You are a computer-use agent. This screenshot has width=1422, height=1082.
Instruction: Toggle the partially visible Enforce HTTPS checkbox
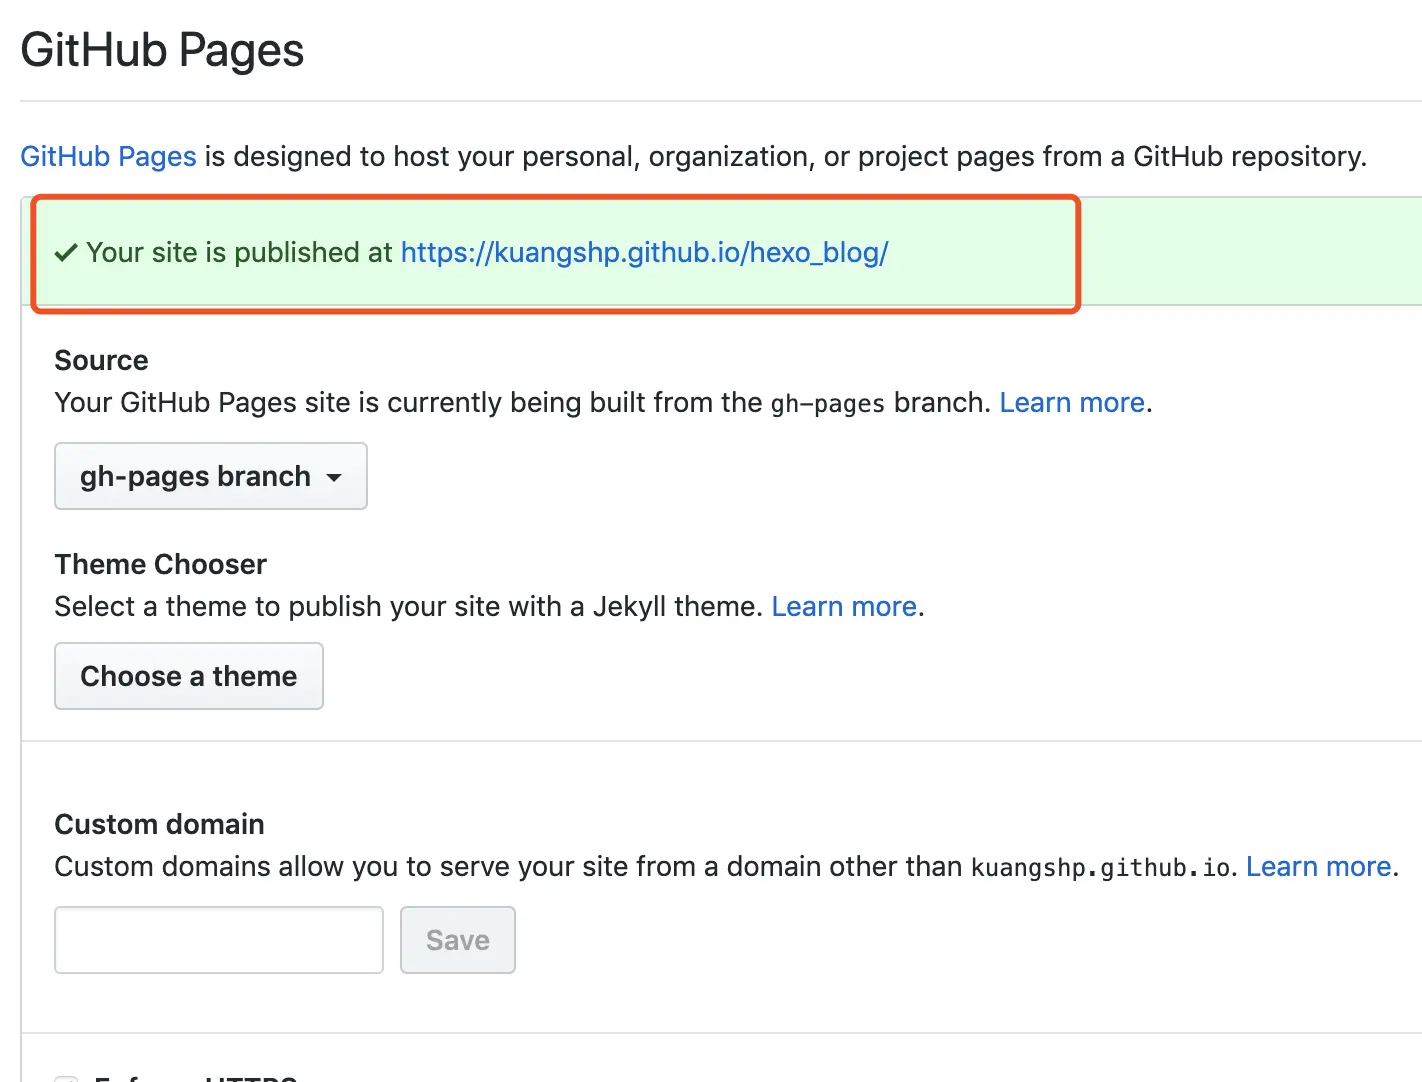tap(66, 1078)
